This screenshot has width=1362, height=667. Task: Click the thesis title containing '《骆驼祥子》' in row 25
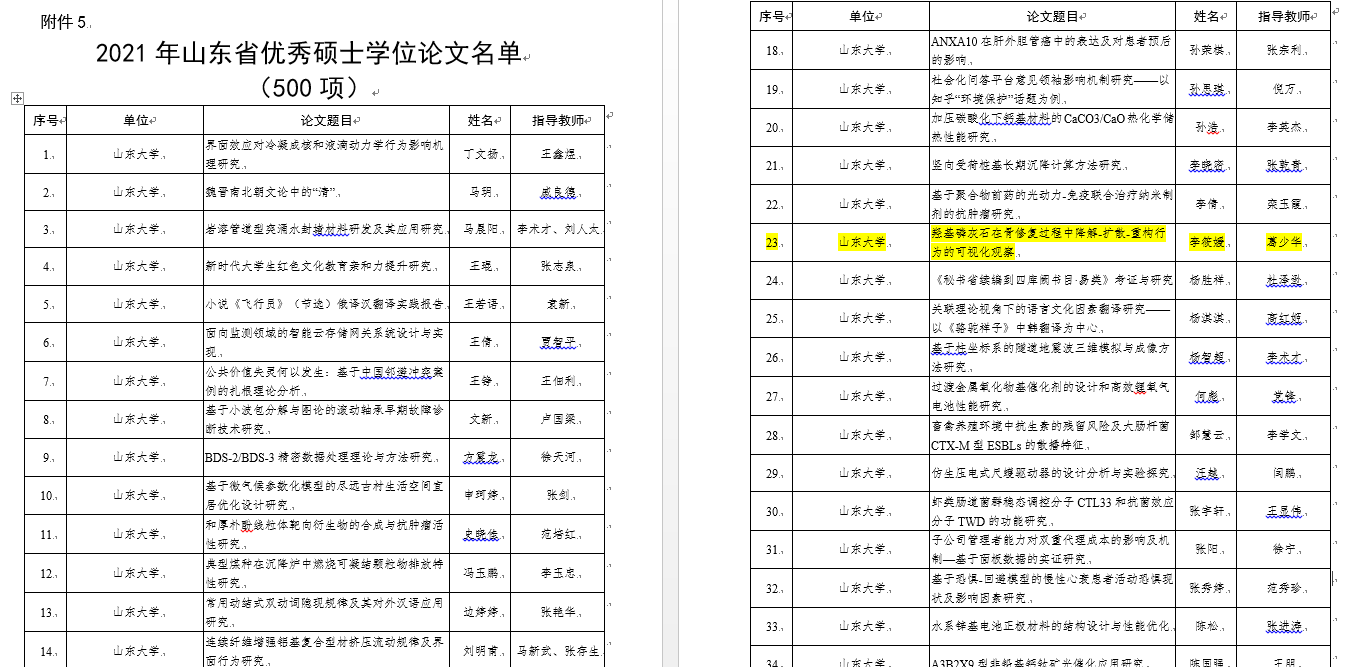click(1053, 318)
